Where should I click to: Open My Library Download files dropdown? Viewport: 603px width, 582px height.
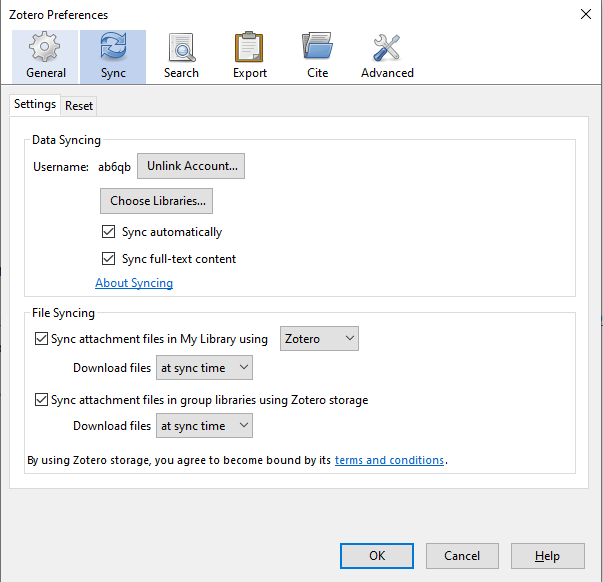[204, 368]
